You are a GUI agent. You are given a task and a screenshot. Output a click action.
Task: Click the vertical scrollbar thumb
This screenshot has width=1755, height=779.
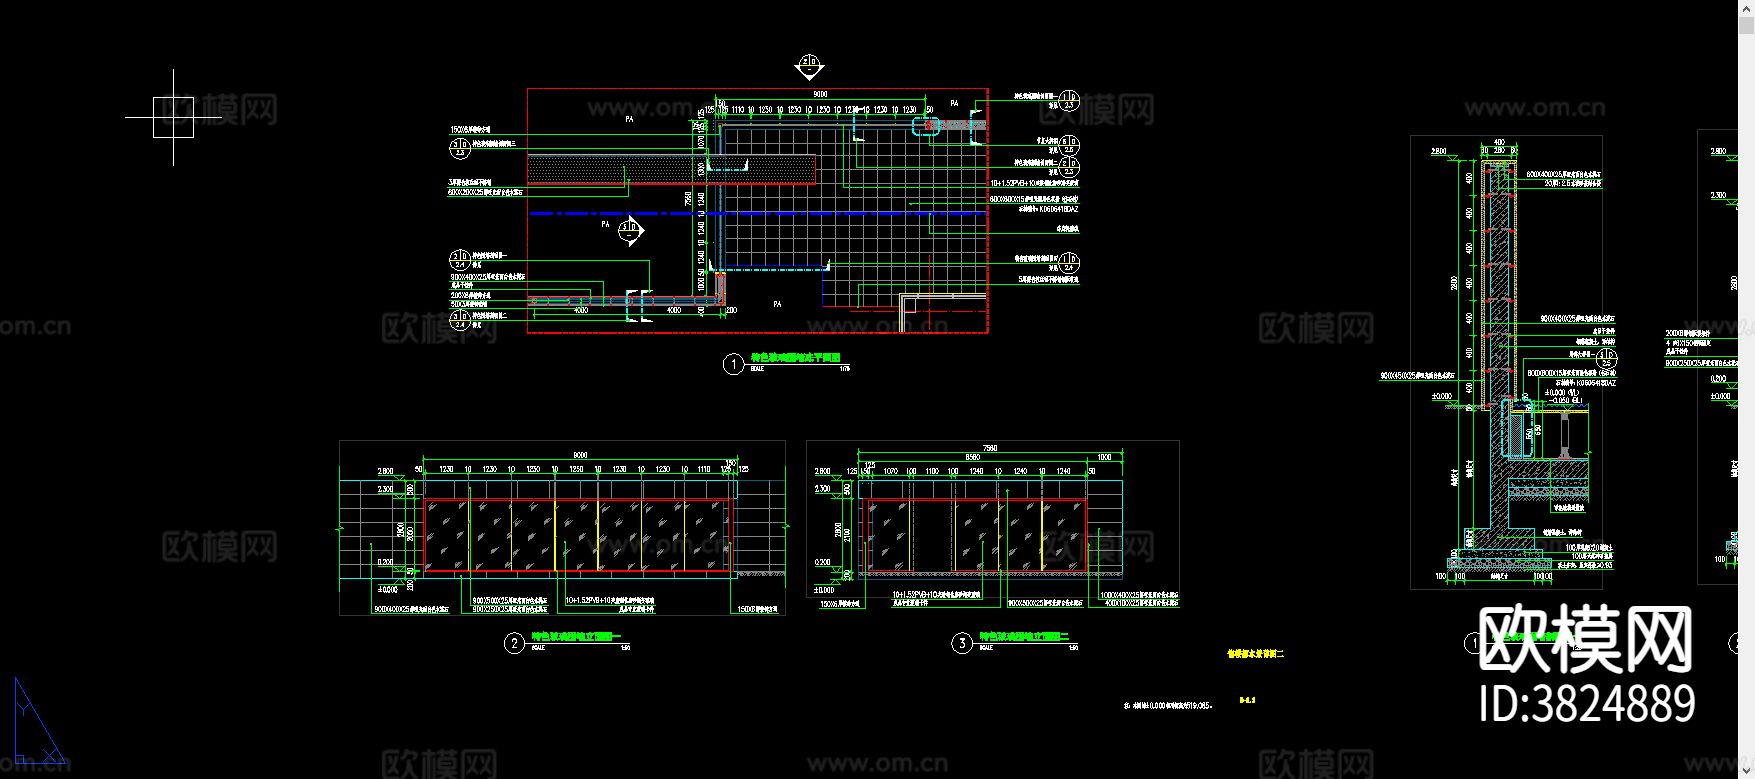1746,25
